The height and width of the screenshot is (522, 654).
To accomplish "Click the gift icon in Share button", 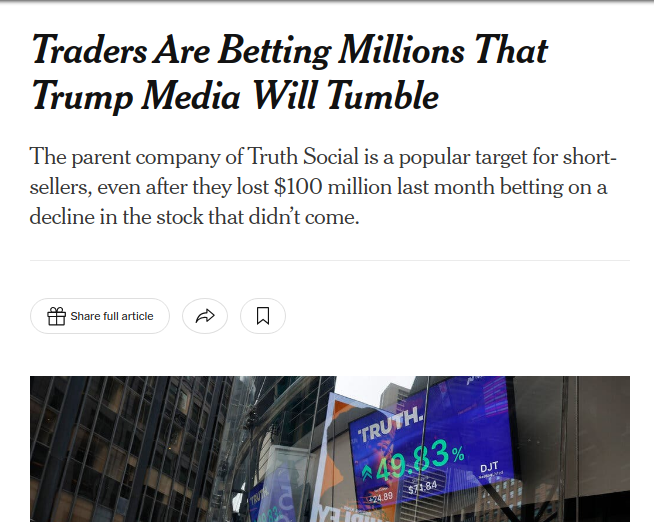I will 56,316.
